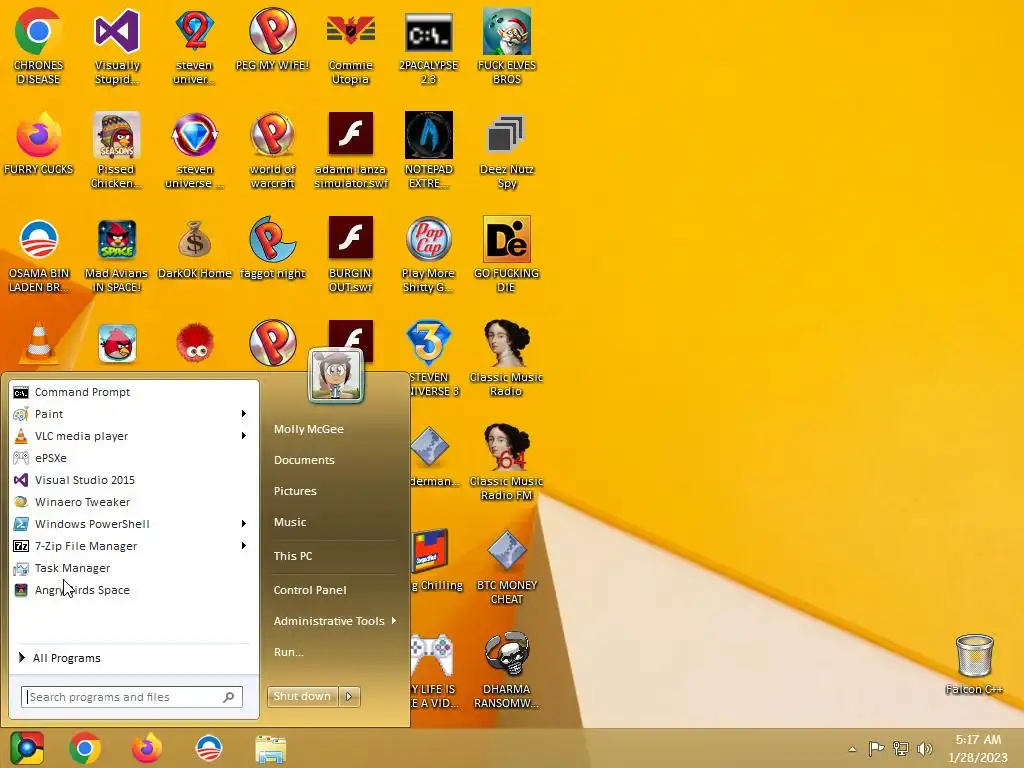This screenshot has width=1024, height=768.
Task: Open File Explorer from the taskbar
Action: 270,749
